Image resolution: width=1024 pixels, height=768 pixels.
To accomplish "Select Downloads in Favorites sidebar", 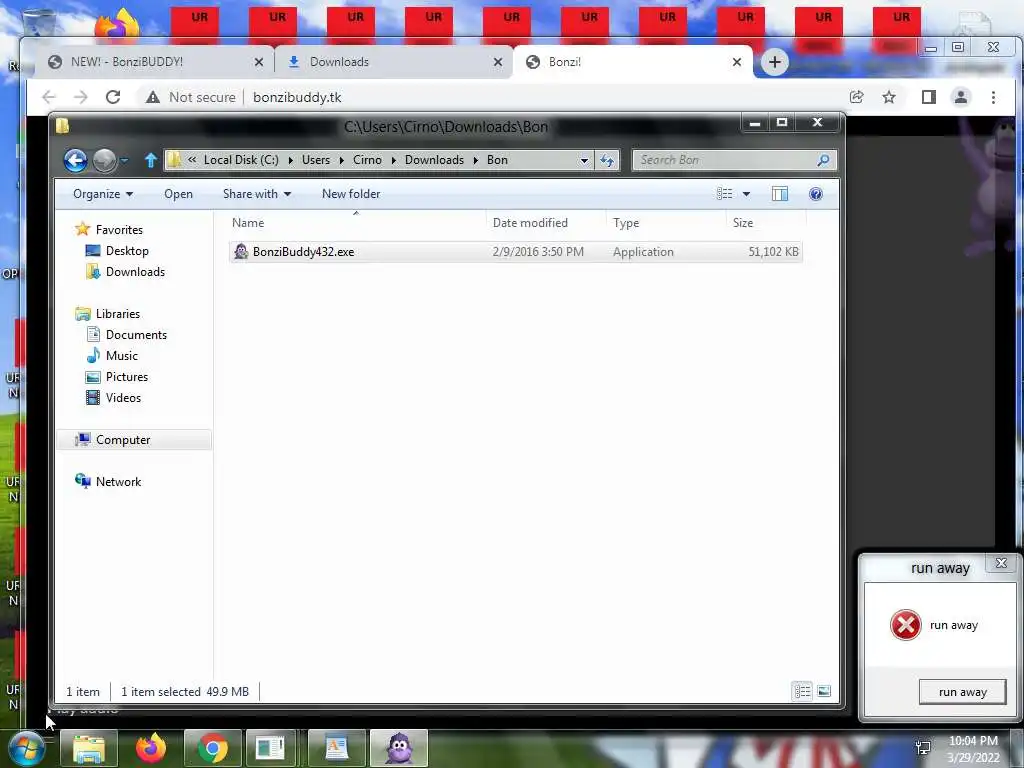I will pos(126,272).
